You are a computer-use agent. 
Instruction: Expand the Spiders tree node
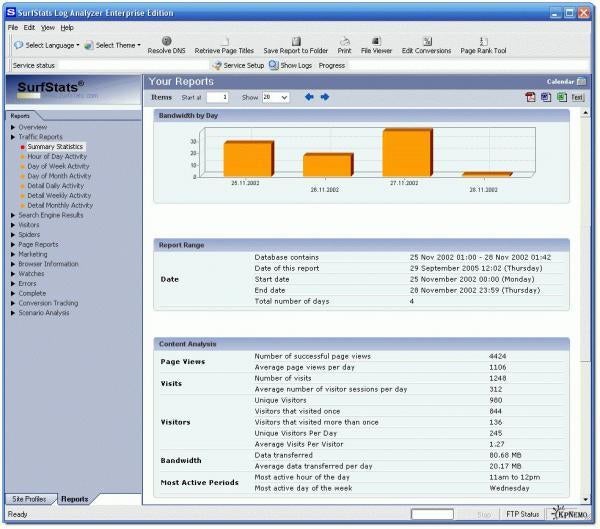pos(13,235)
